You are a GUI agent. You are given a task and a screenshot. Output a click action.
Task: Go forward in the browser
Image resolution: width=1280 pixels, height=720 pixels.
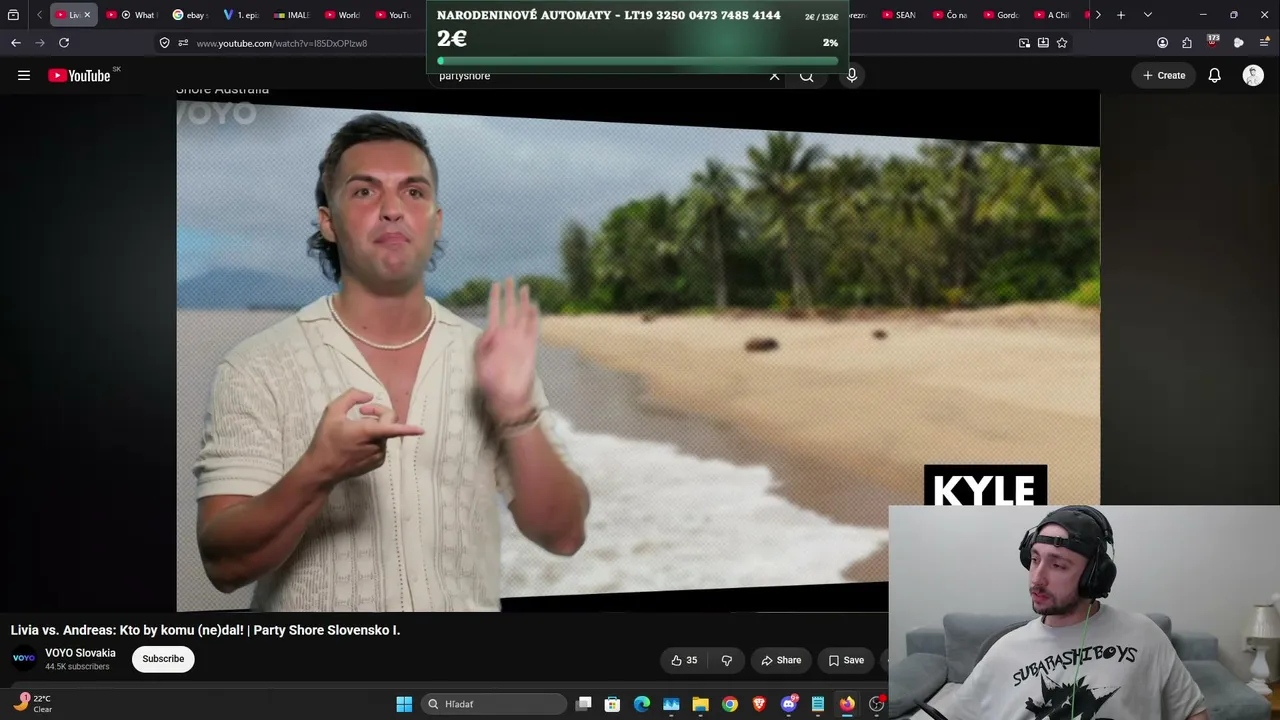point(40,43)
